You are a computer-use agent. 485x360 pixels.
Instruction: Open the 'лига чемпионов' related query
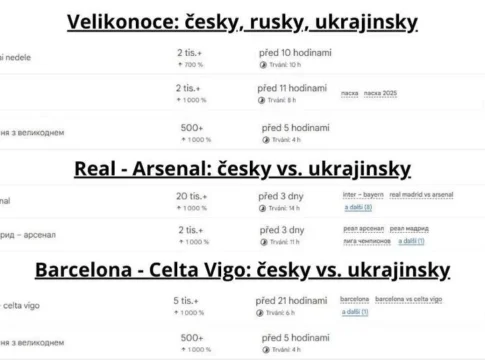(367, 241)
